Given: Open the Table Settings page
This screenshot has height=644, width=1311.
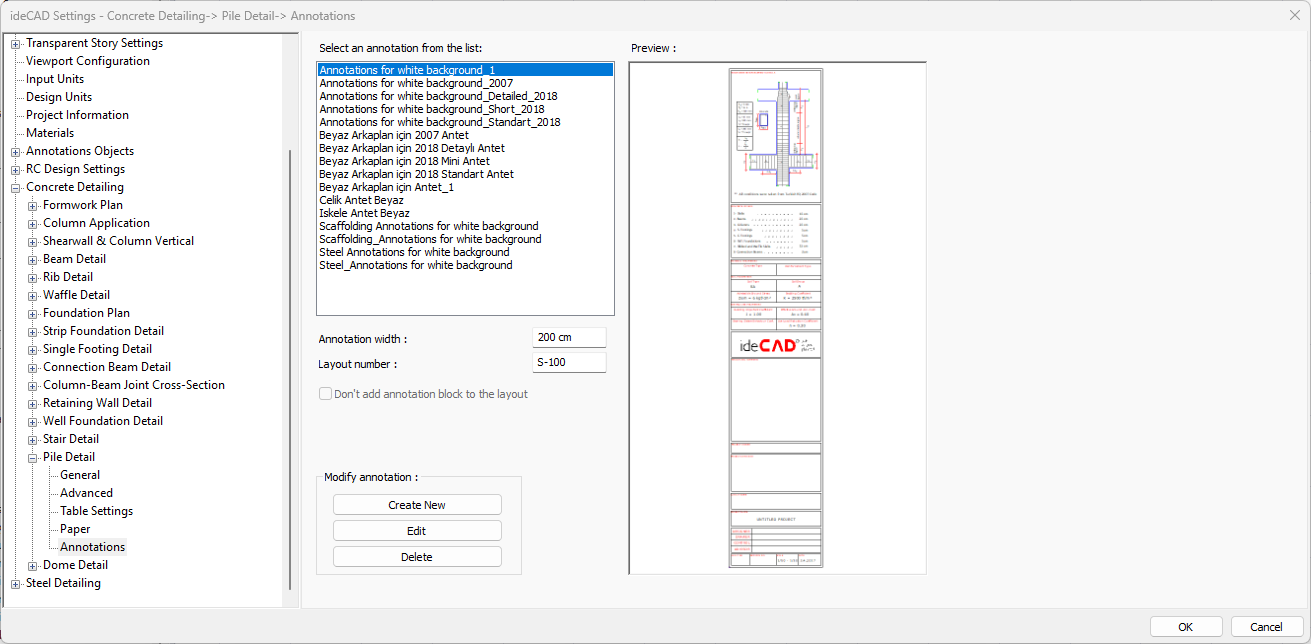Looking at the screenshot, I should point(96,511).
